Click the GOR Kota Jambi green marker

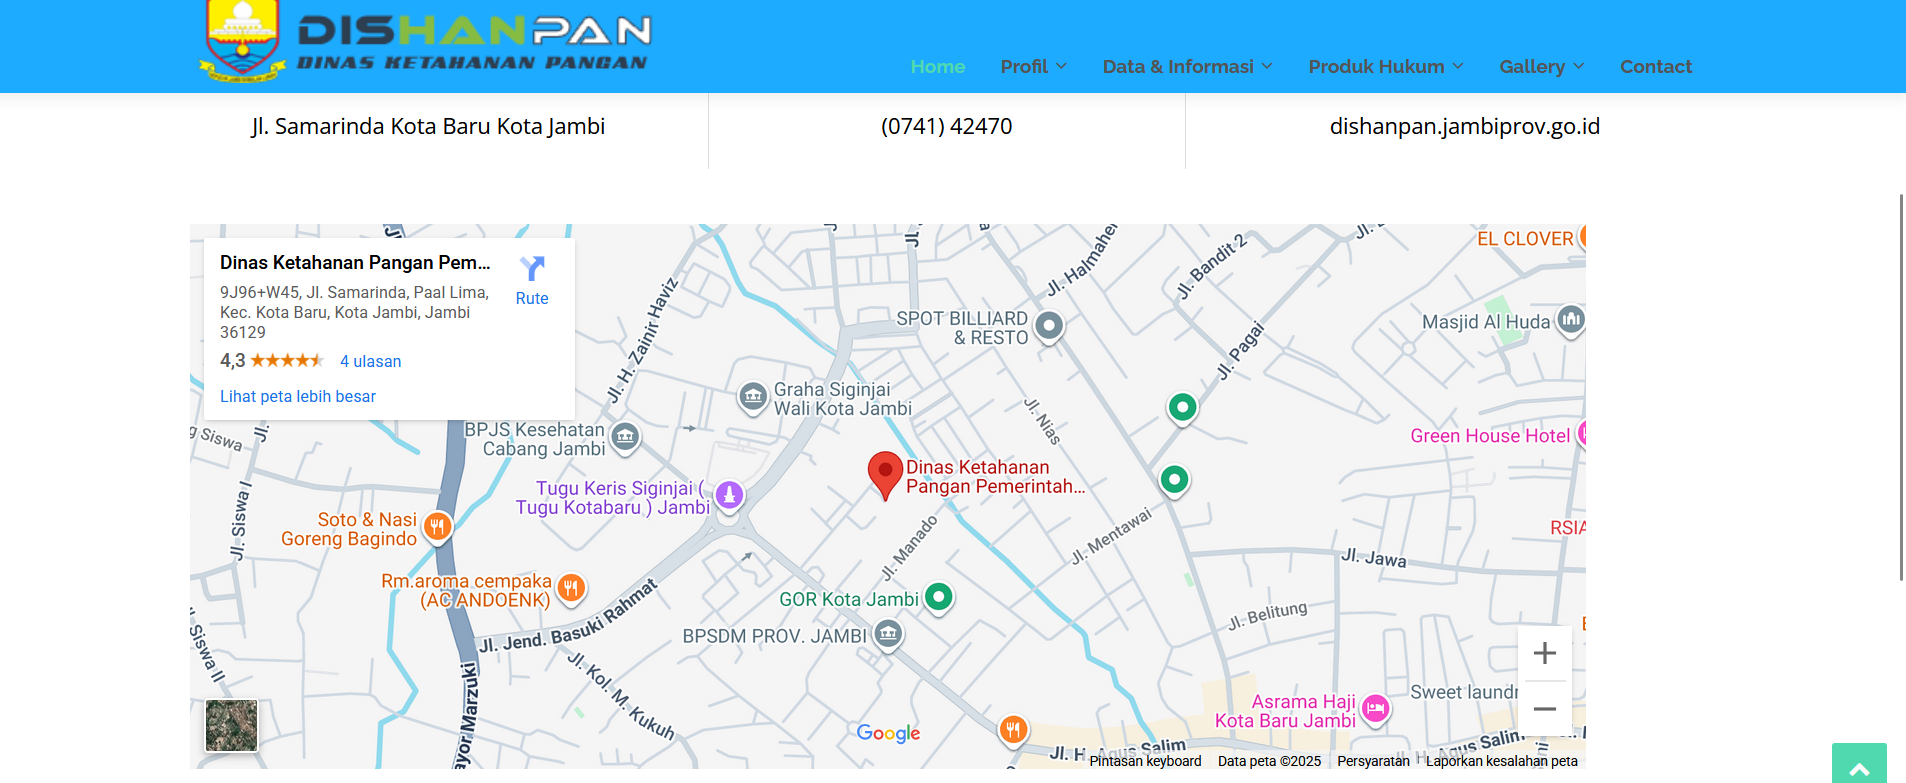tap(938, 597)
